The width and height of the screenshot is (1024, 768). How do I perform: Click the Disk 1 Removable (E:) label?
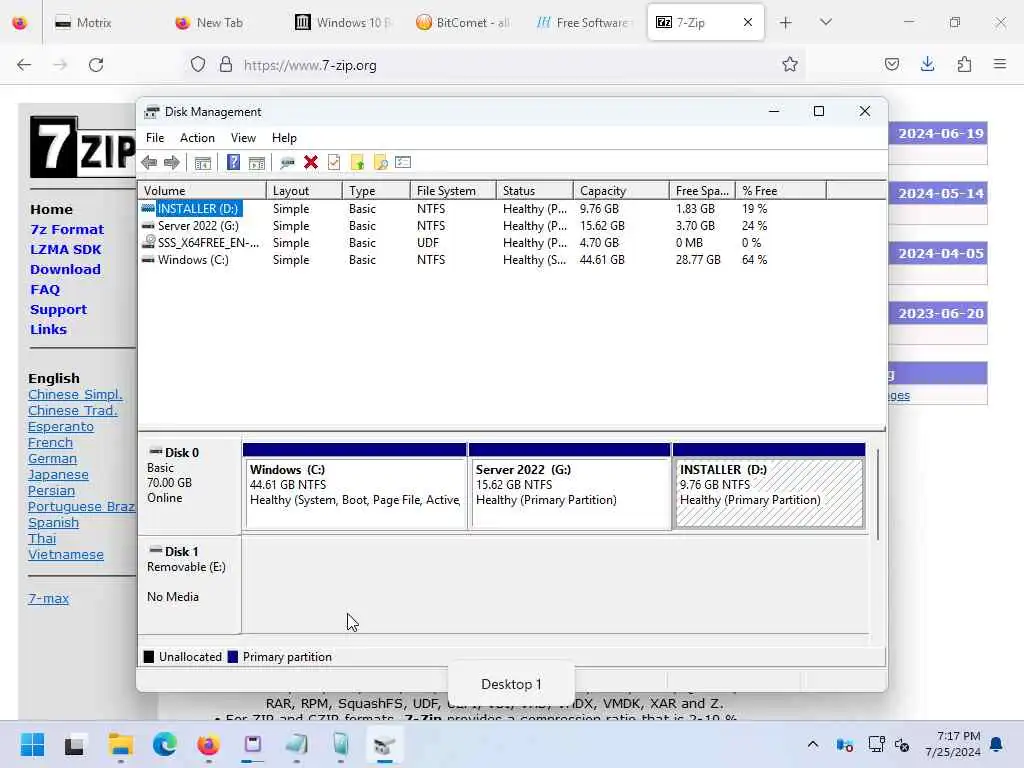coord(189,584)
